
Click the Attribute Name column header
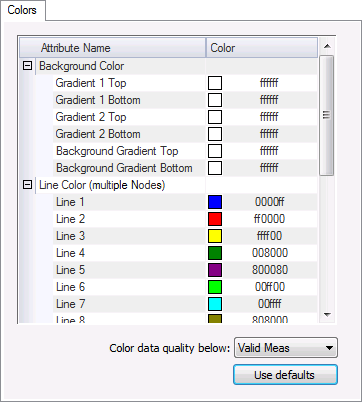pos(113,48)
